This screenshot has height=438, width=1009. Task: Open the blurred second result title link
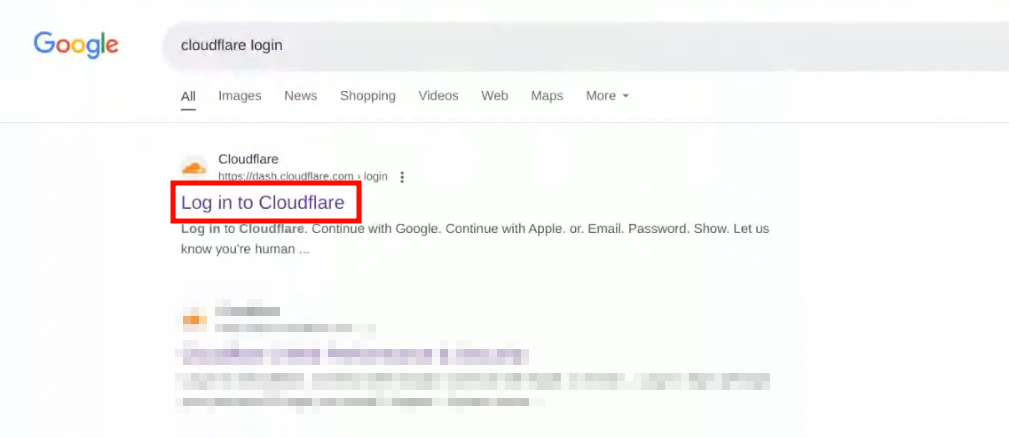(352, 354)
